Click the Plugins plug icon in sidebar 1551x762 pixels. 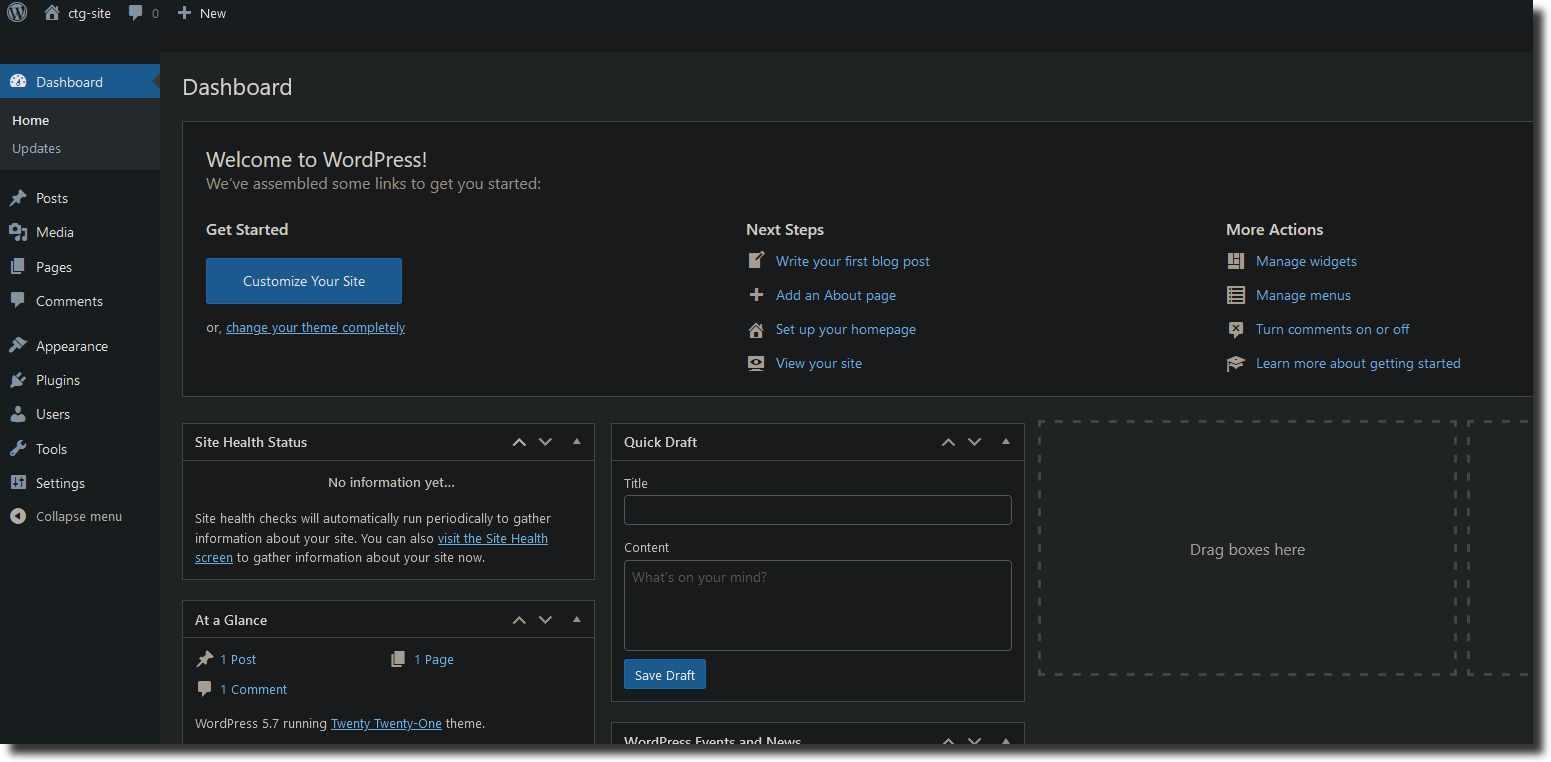[x=18, y=380]
